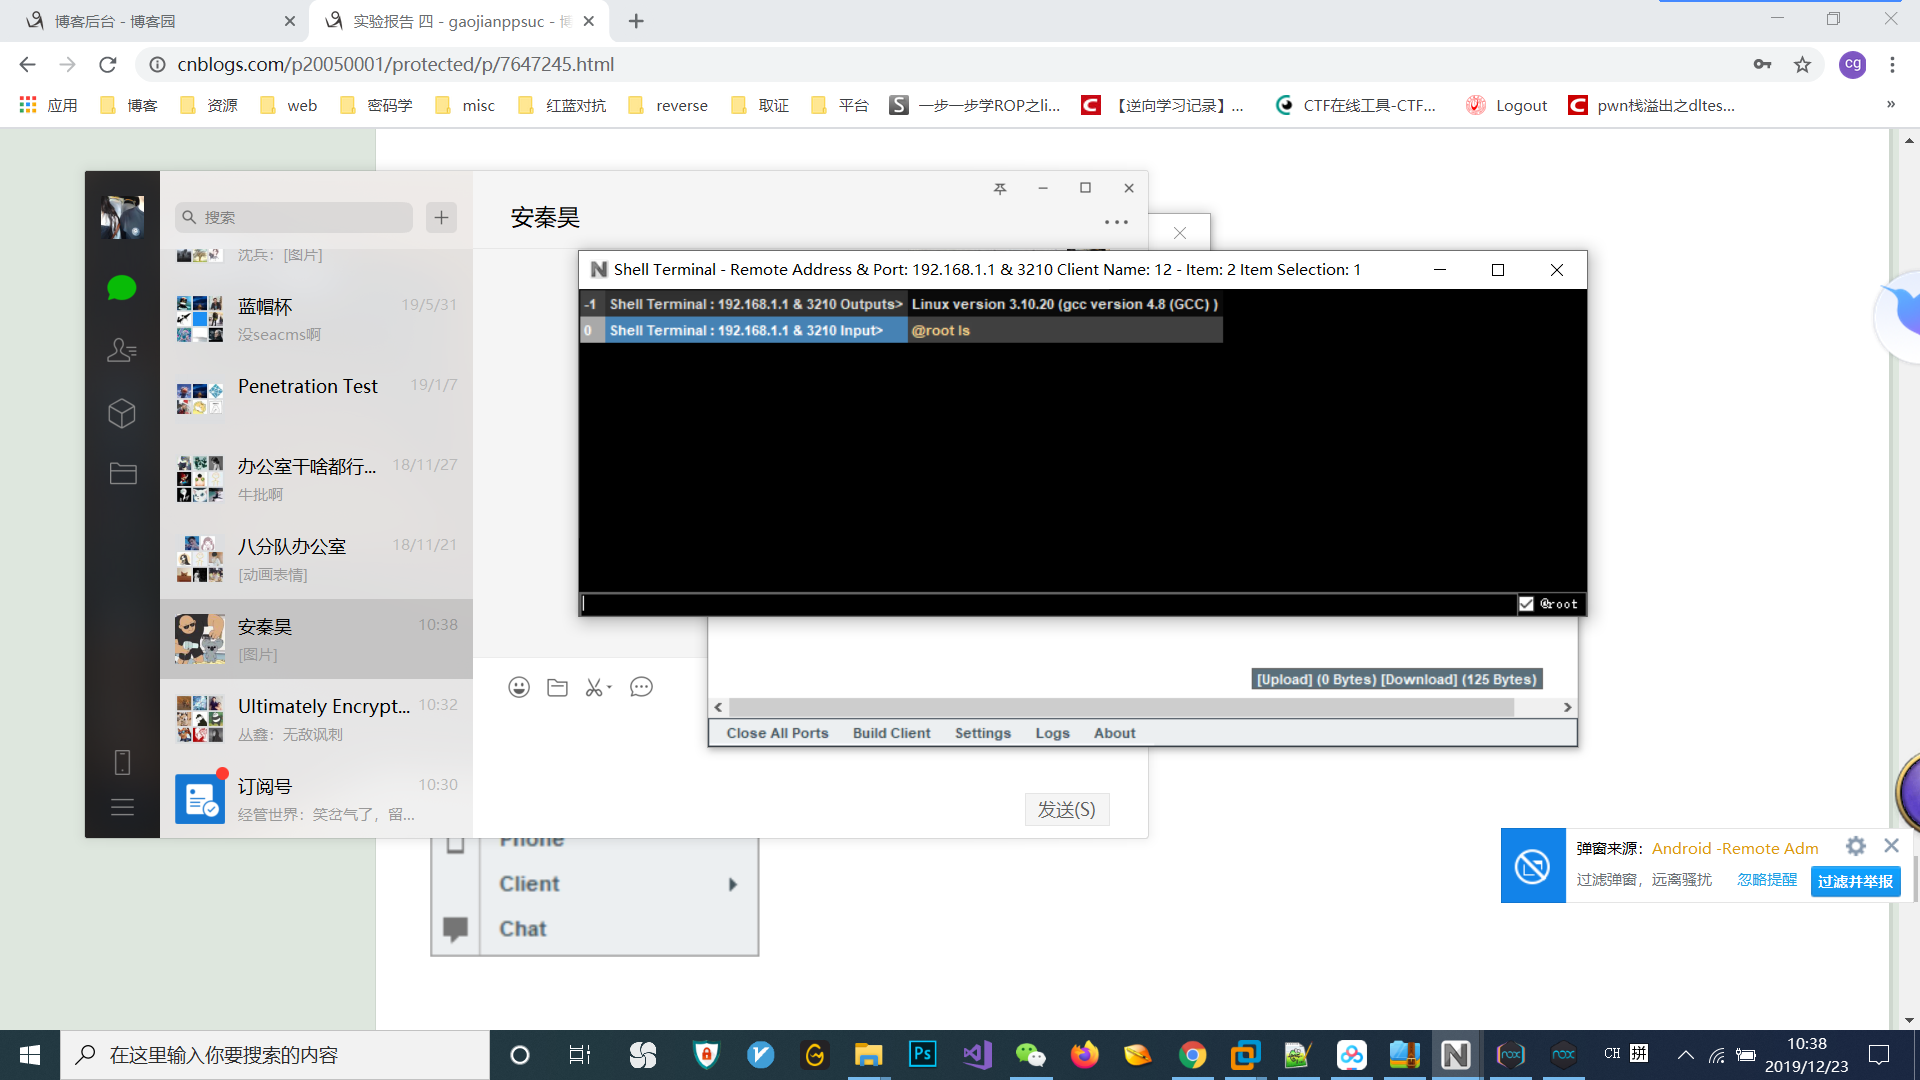Open Photoshop from the taskbar
The image size is (1920, 1080).
click(x=921, y=1054)
